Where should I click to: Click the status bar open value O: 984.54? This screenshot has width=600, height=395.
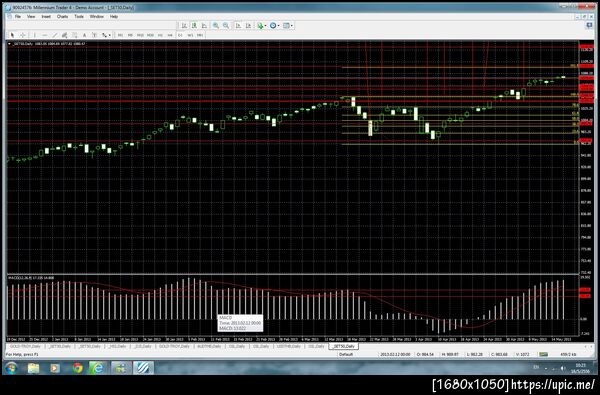[x=425, y=354]
